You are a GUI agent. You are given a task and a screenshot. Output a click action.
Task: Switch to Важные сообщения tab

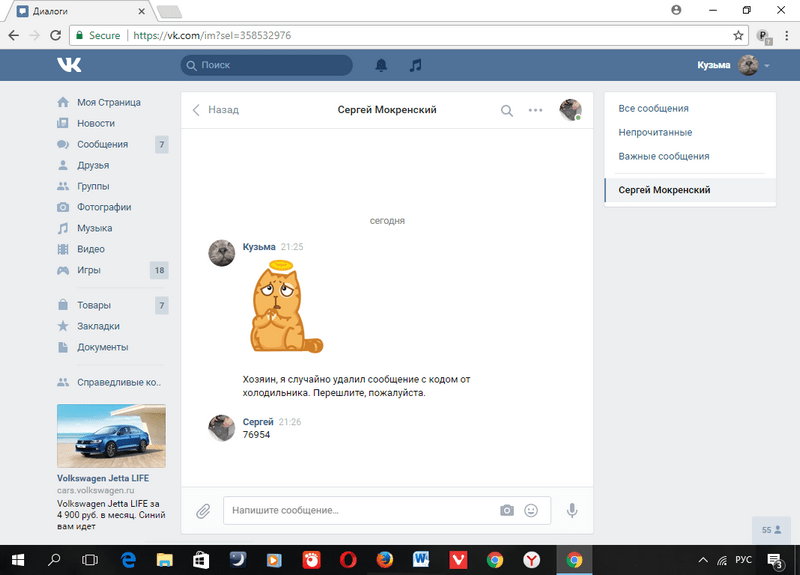coord(664,156)
